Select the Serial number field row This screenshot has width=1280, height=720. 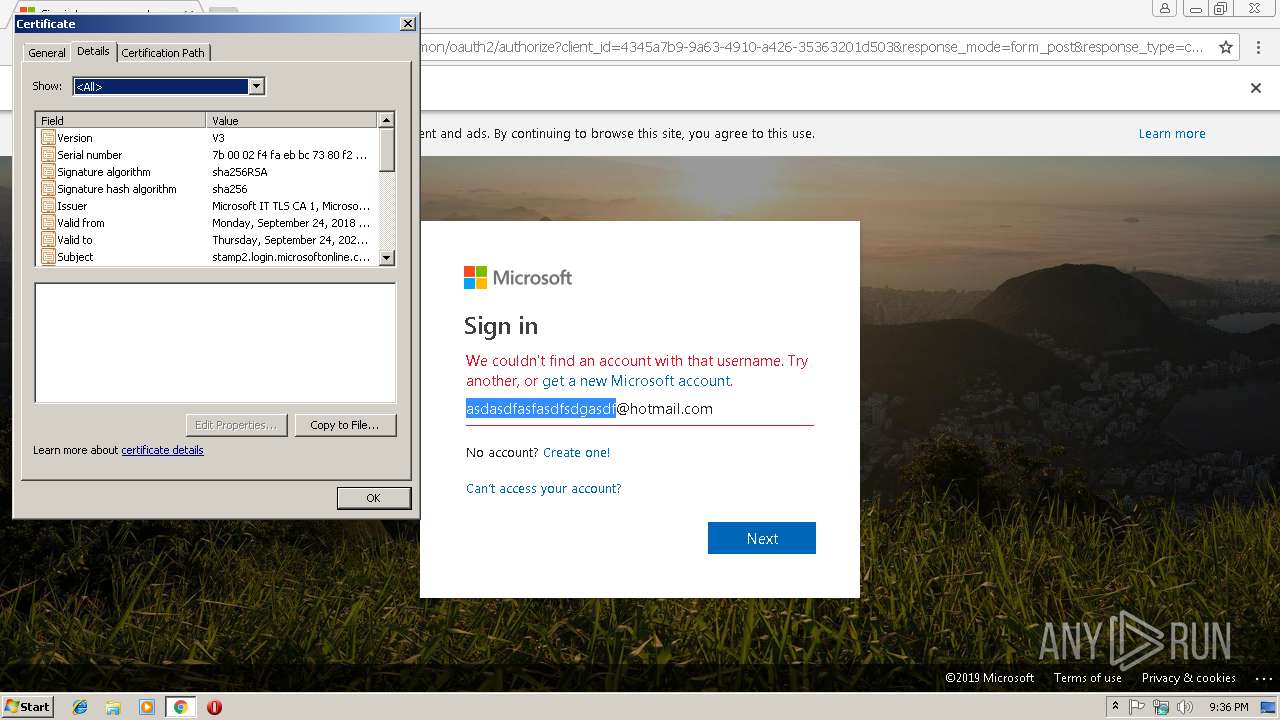207,155
